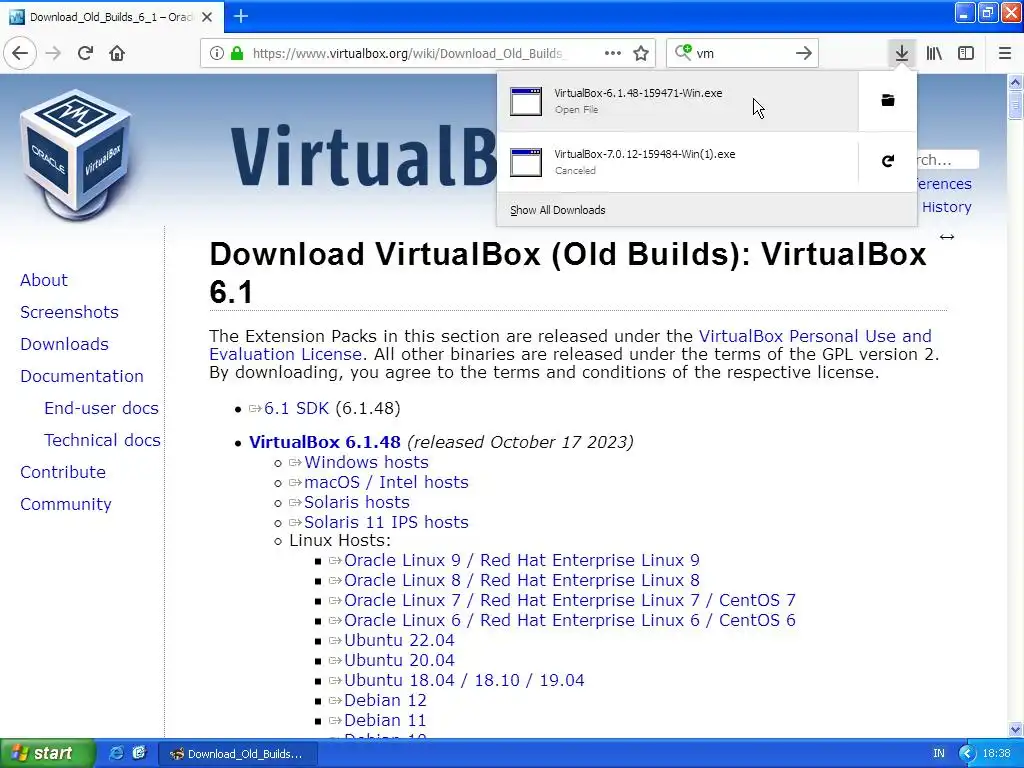Launch Internet Explorer from quick launch

116,753
